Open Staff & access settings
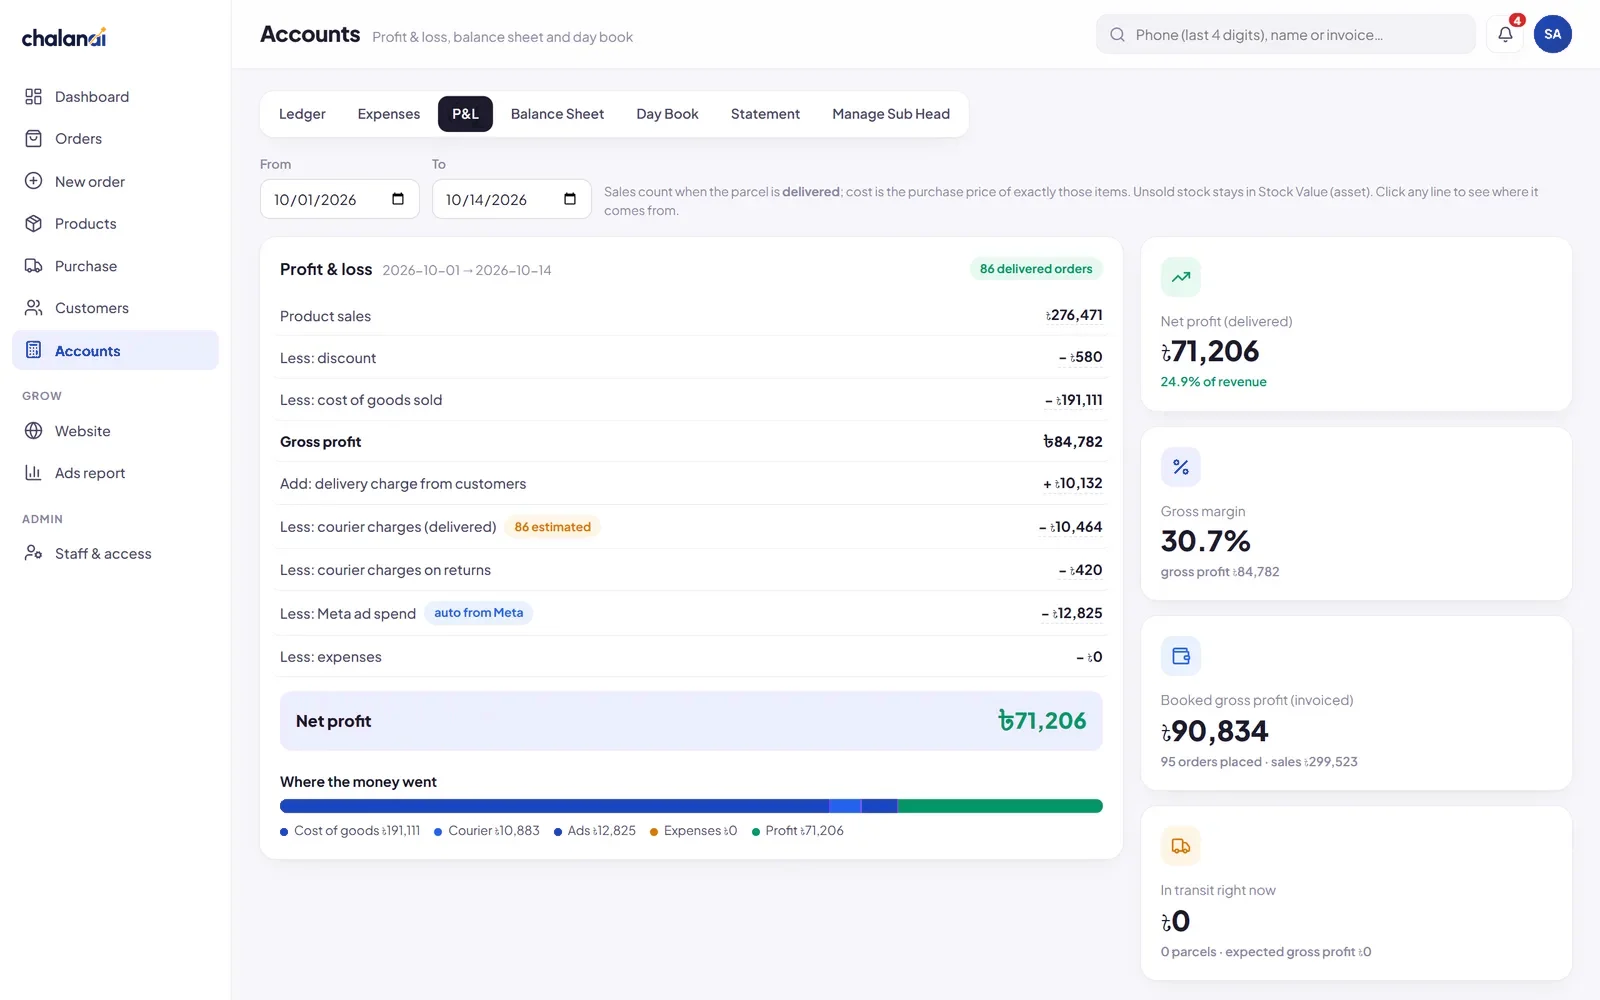 pyautogui.click(x=115, y=553)
